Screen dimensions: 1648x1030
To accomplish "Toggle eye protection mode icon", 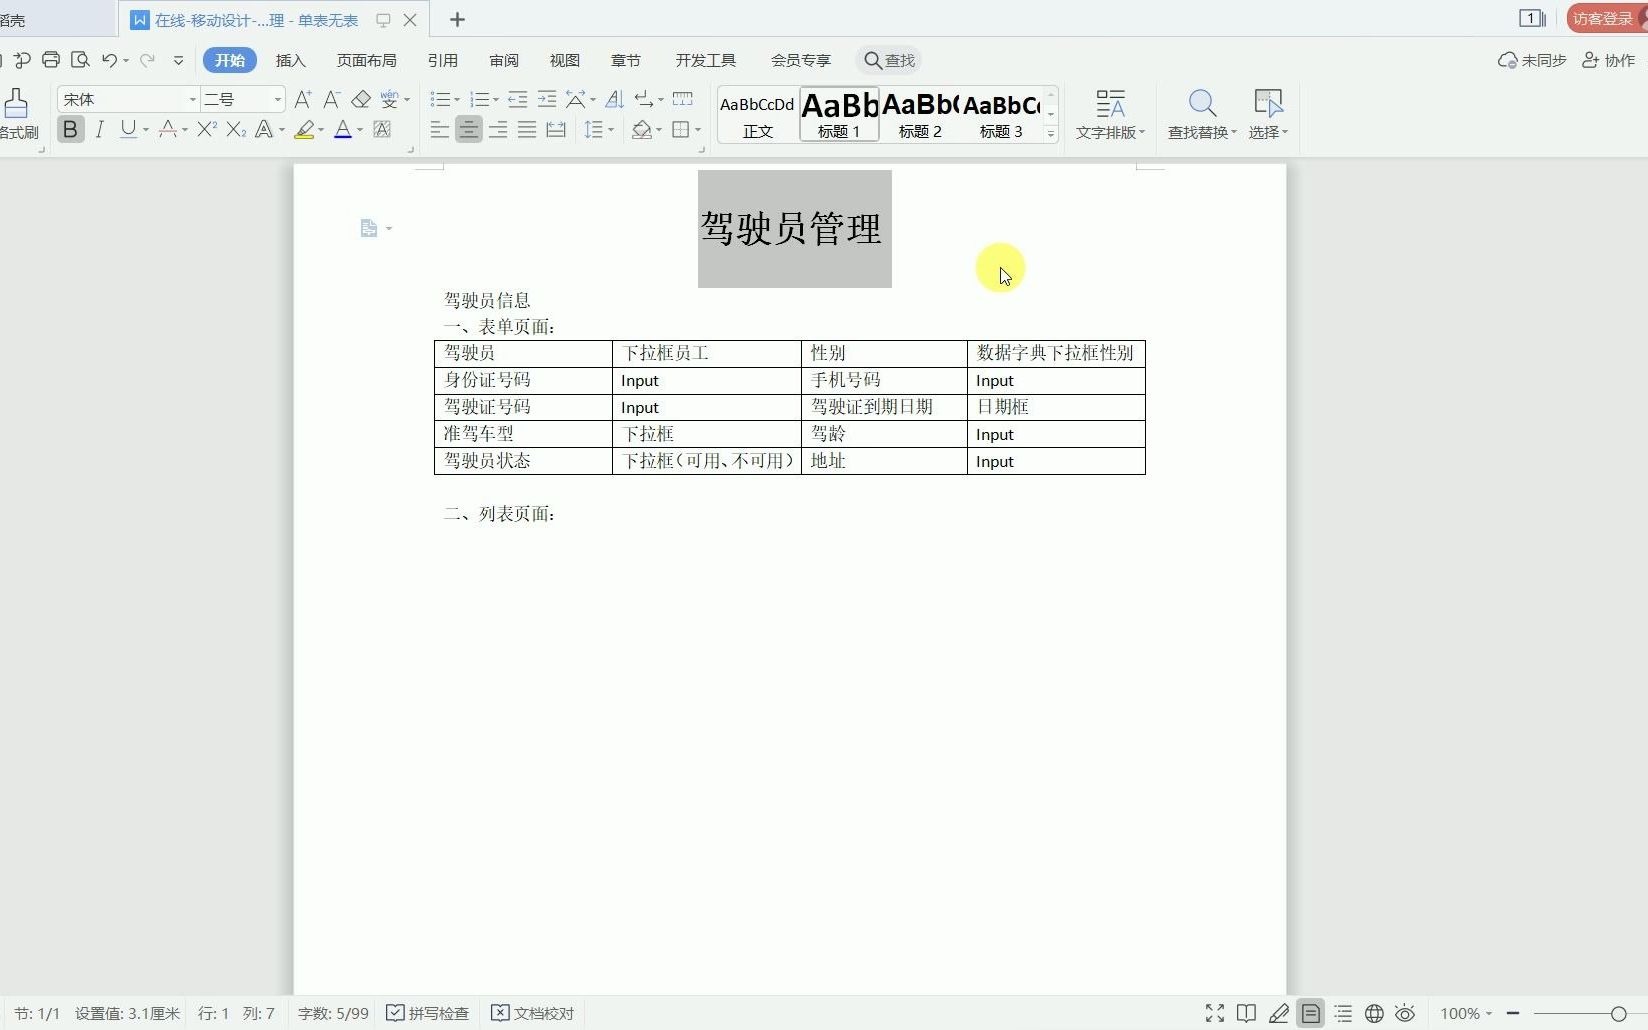I will coord(1406,1014).
